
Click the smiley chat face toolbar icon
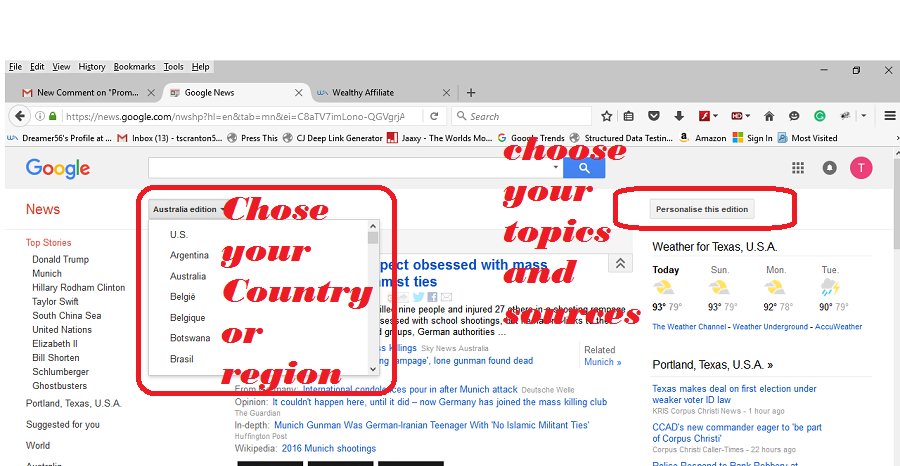pos(794,116)
